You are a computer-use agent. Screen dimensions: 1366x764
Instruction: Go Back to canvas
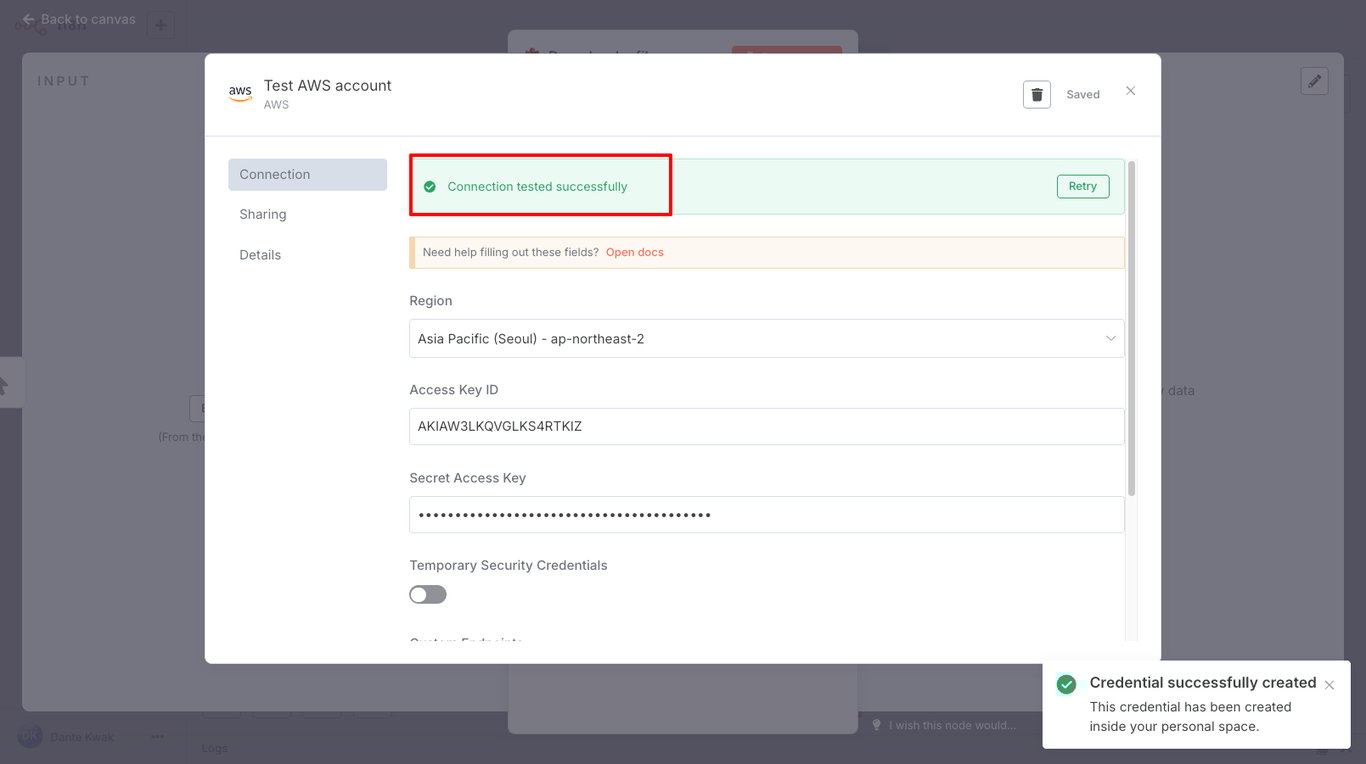point(79,19)
